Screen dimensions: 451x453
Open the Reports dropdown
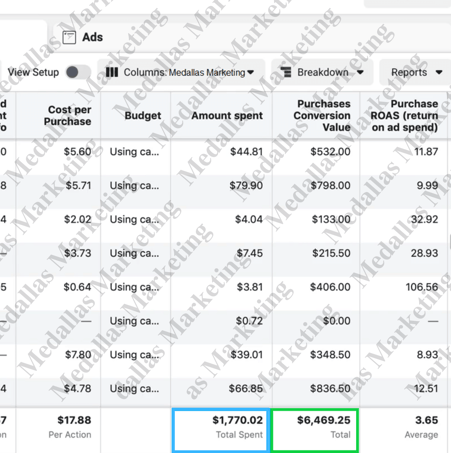click(416, 72)
